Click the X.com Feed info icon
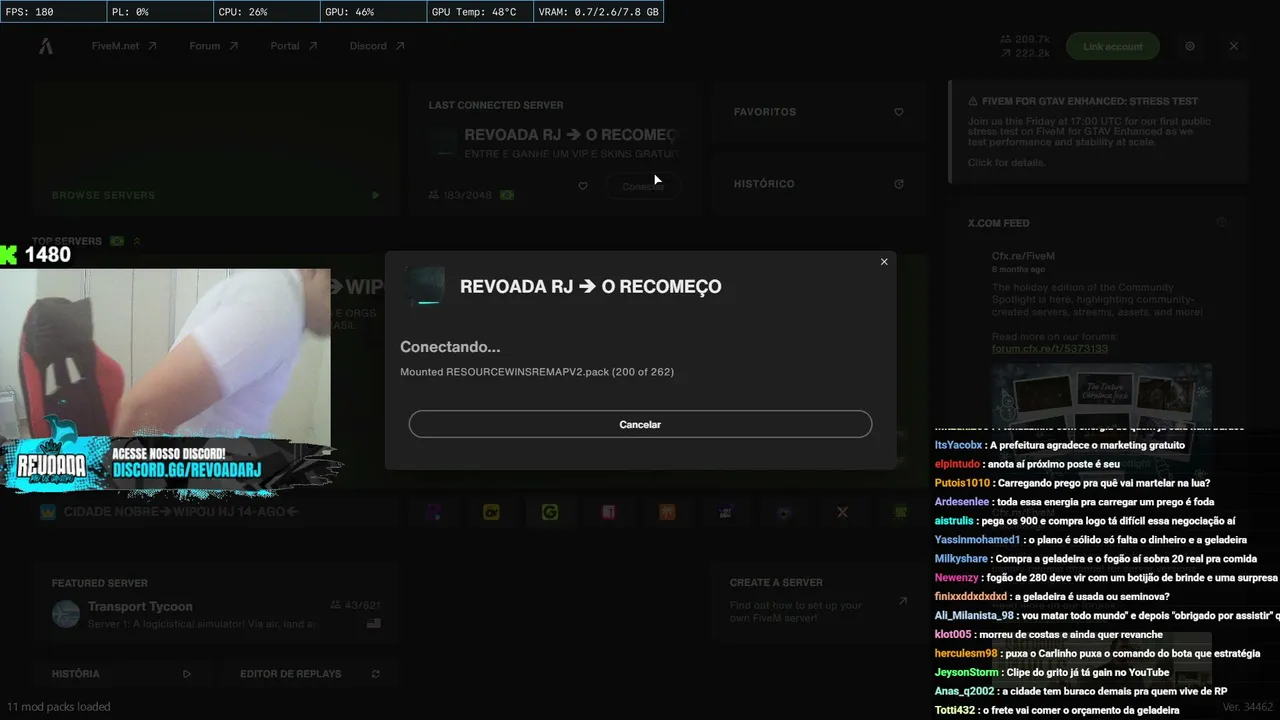The image size is (1280, 720). (1221, 223)
